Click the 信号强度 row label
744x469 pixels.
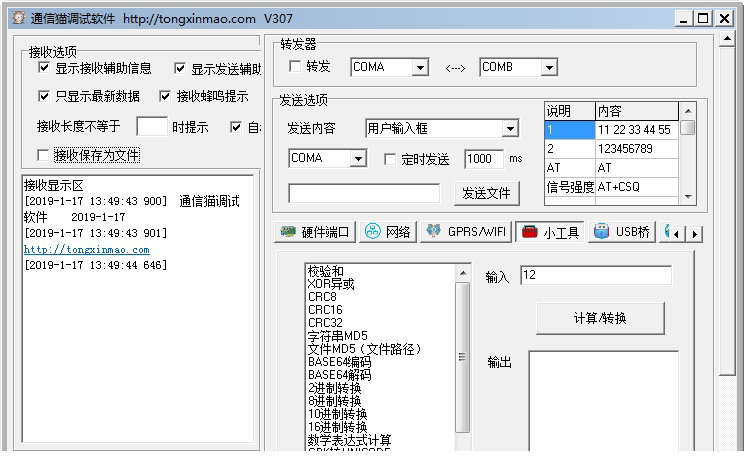pyautogui.click(x=570, y=187)
